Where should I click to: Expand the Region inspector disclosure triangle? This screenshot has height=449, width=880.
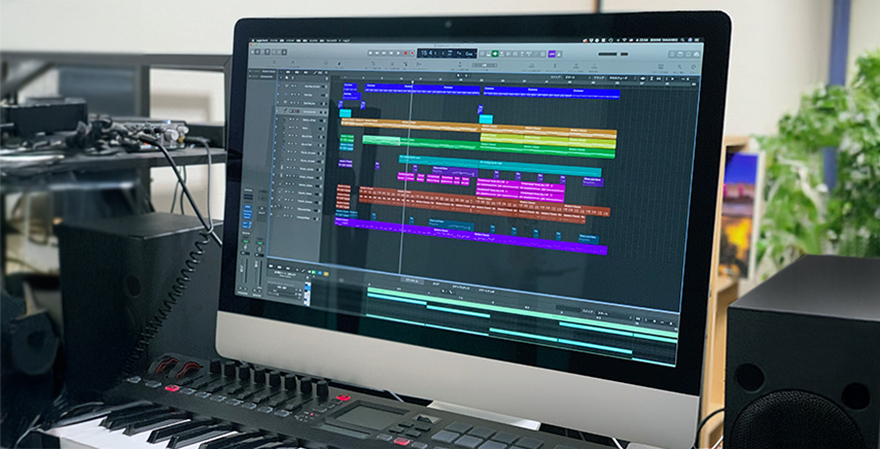(250, 71)
